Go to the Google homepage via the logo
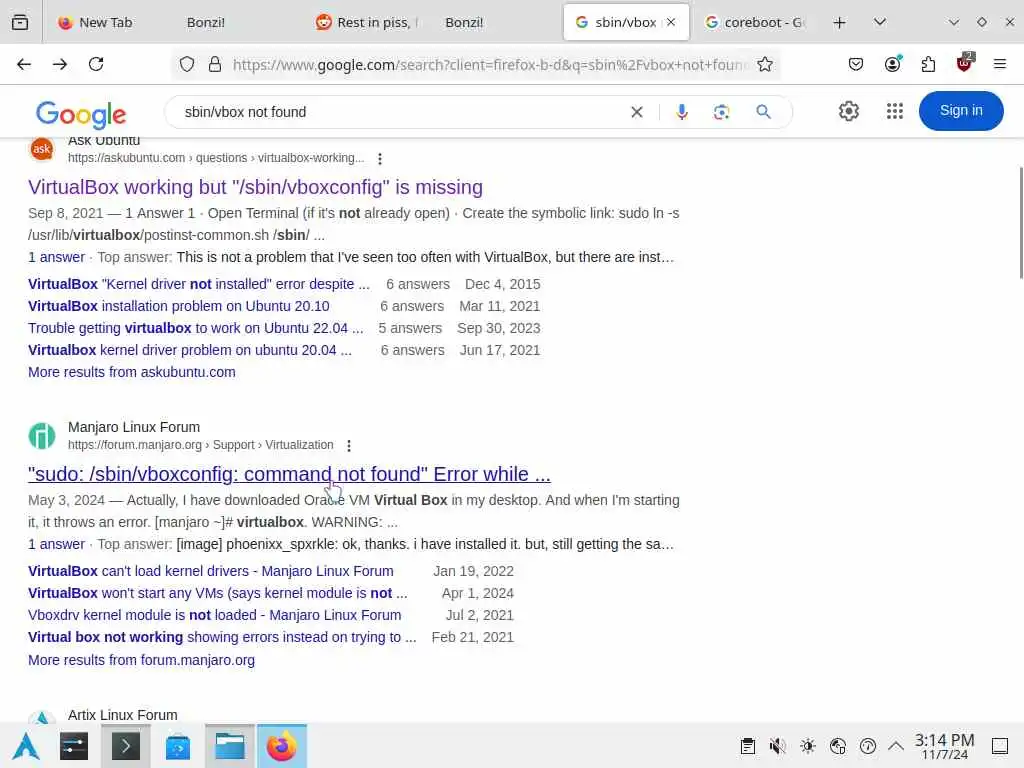This screenshot has width=1024, height=768. point(80,114)
